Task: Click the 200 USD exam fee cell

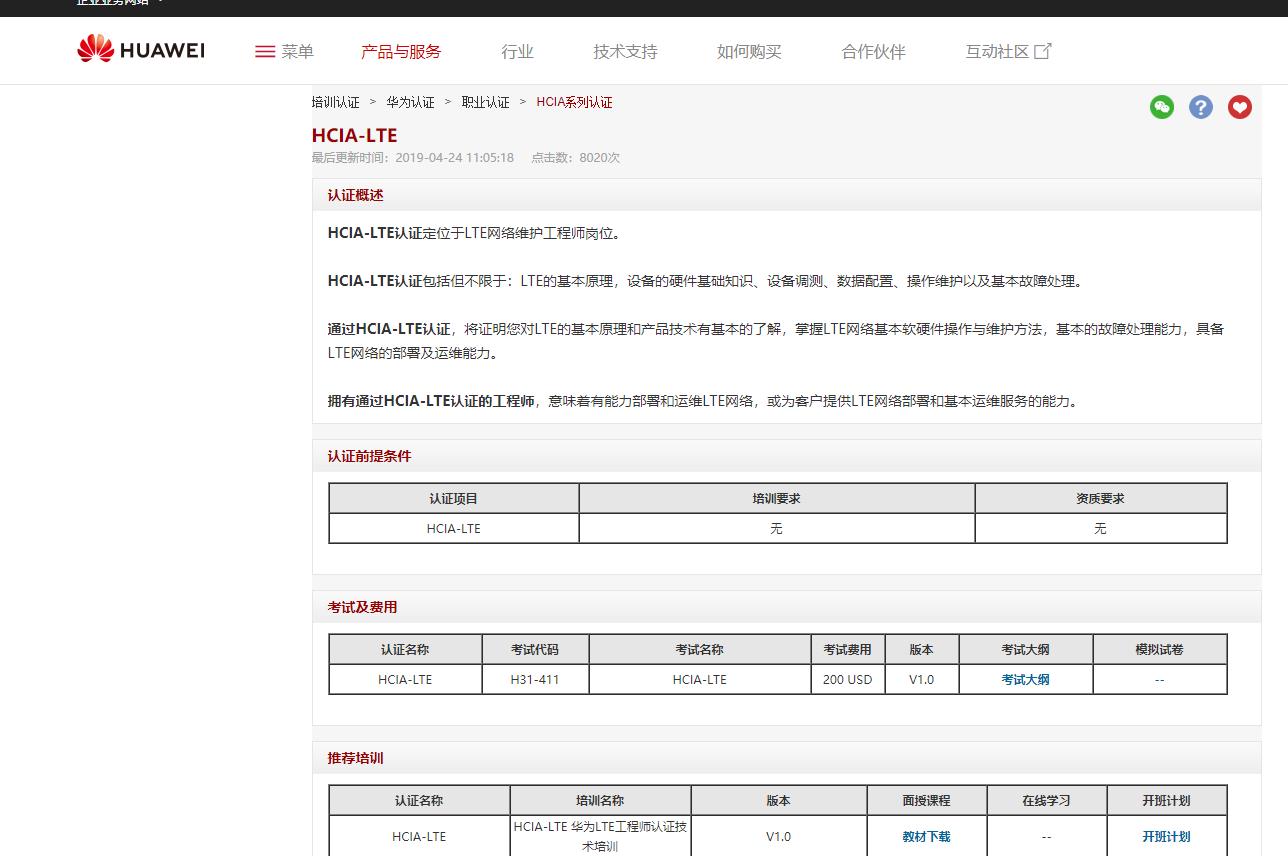Action: tap(847, 679)
